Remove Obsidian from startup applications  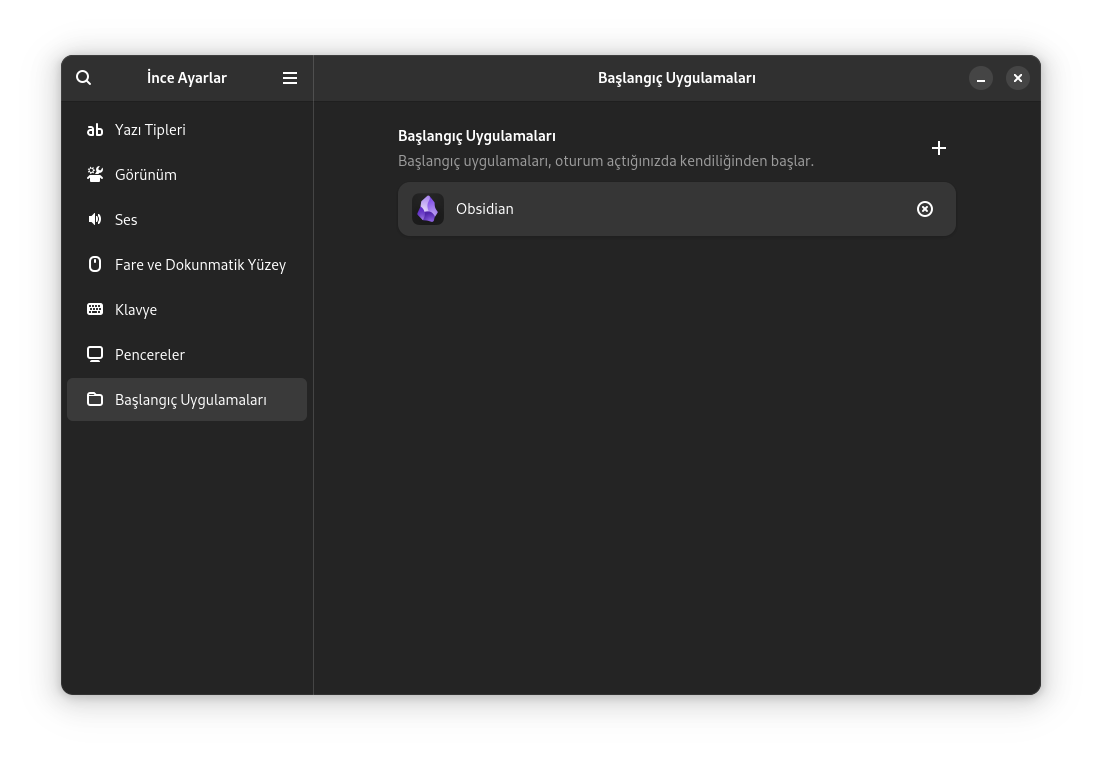925,208
